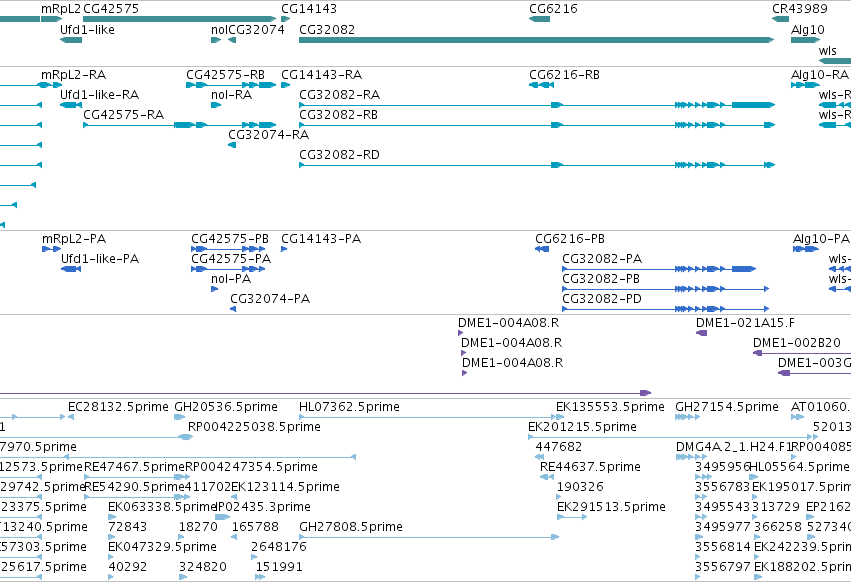Select EST EK242239.5prime

click(x=758, y=557)
